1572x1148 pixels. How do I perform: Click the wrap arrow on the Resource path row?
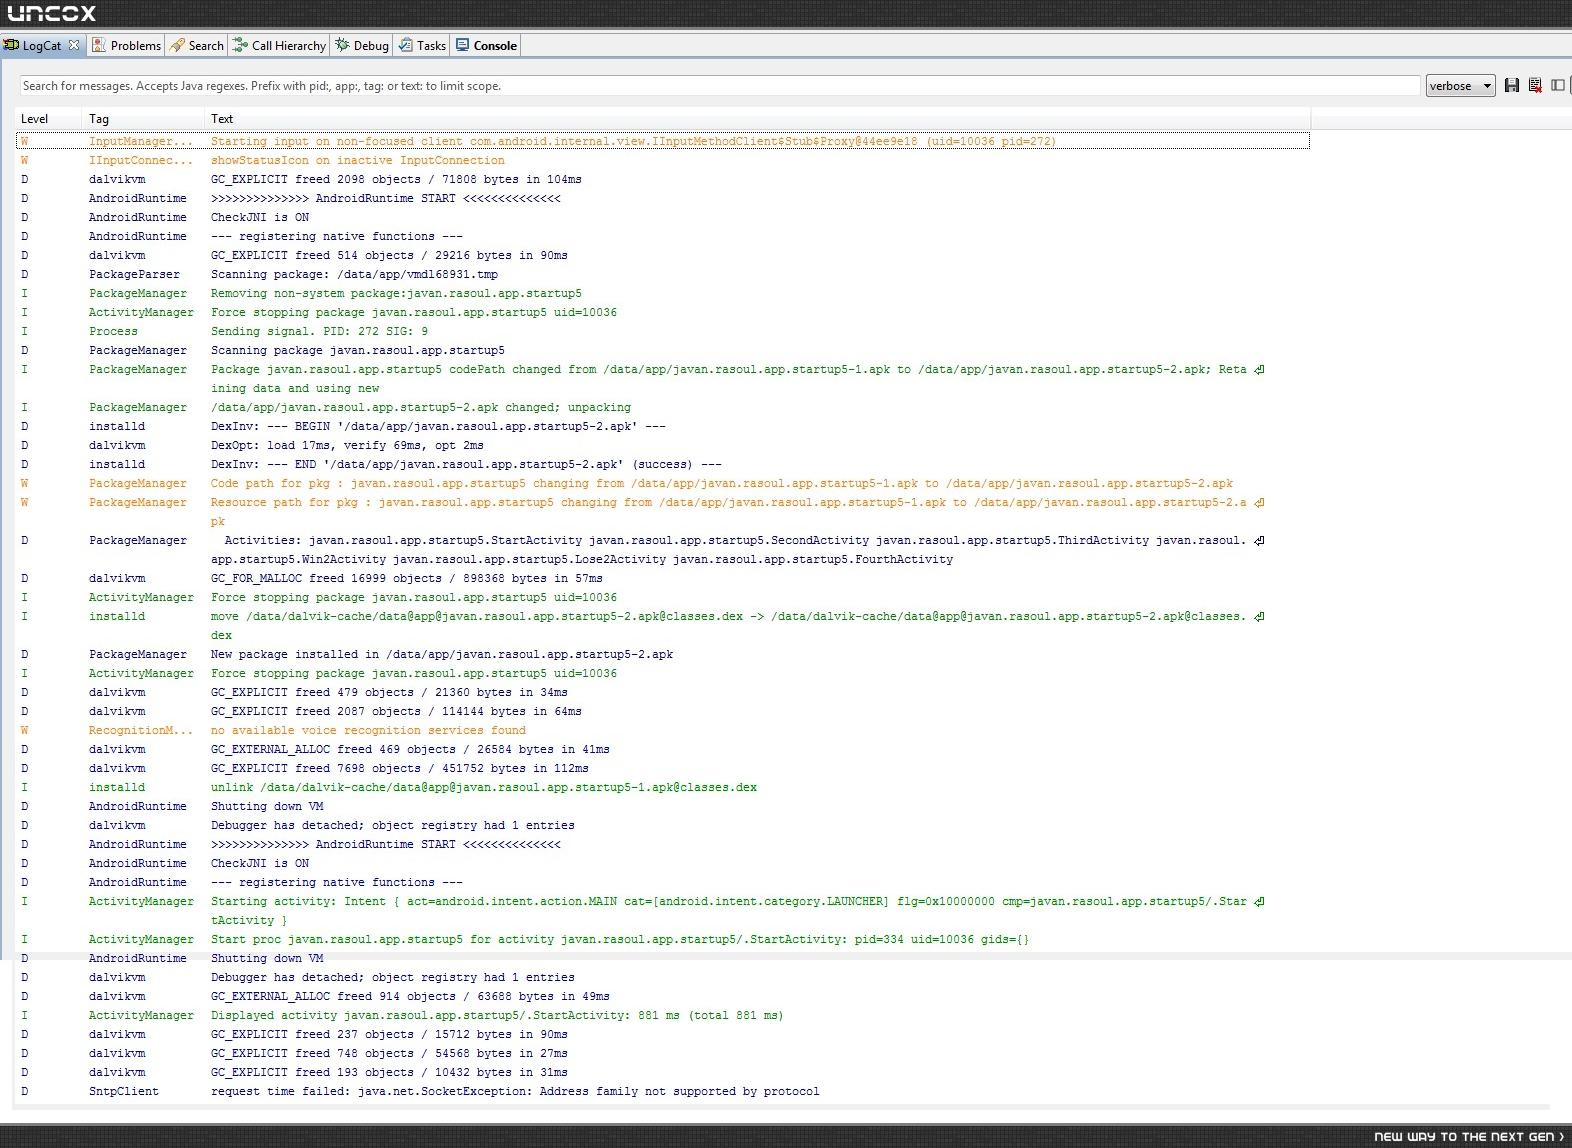pos(1259,503)
